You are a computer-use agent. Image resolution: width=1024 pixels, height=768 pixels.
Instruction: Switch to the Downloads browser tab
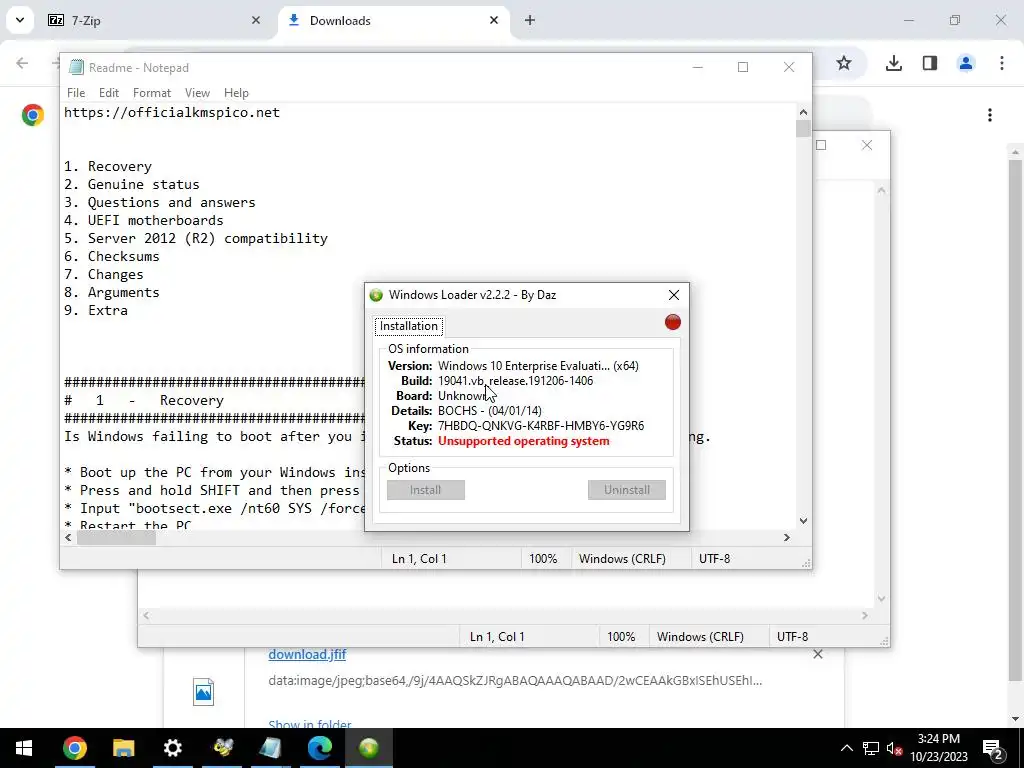(394, 20)
